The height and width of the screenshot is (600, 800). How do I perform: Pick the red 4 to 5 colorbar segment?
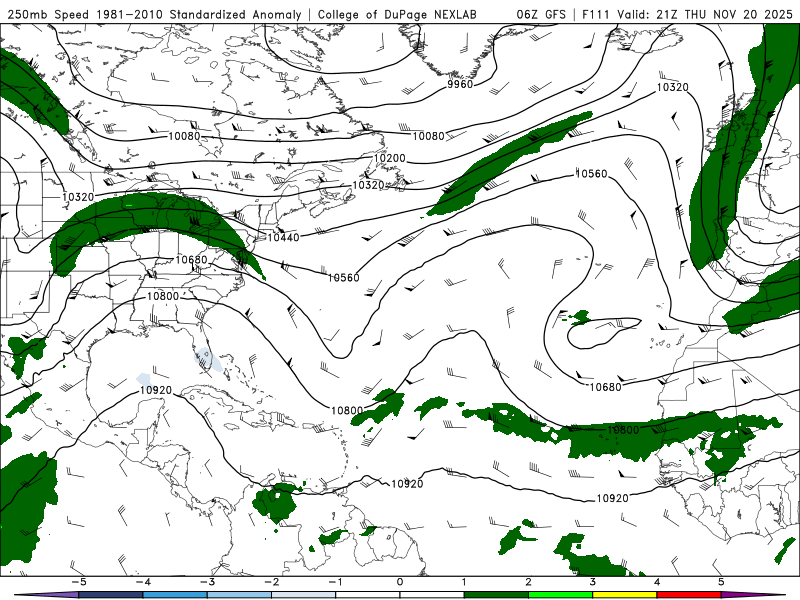pyautogui.click(x=689, y=595)
